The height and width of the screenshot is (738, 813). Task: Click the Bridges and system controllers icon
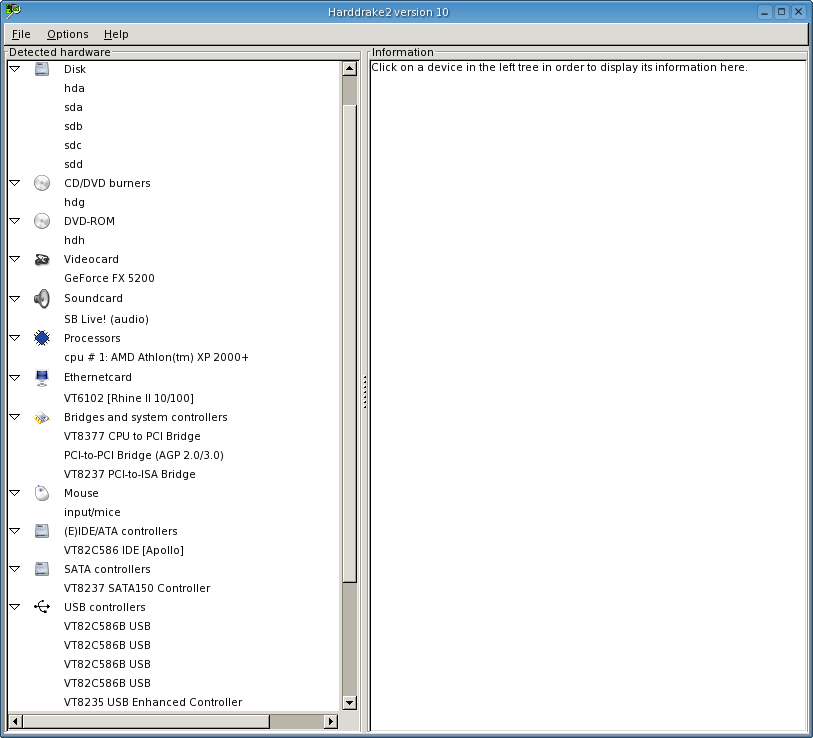pyautogui.click(x=41, y=417)
